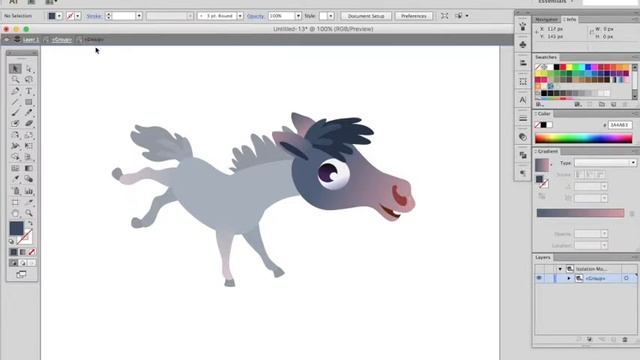Set paint mode to solid Color

point(13,252)
